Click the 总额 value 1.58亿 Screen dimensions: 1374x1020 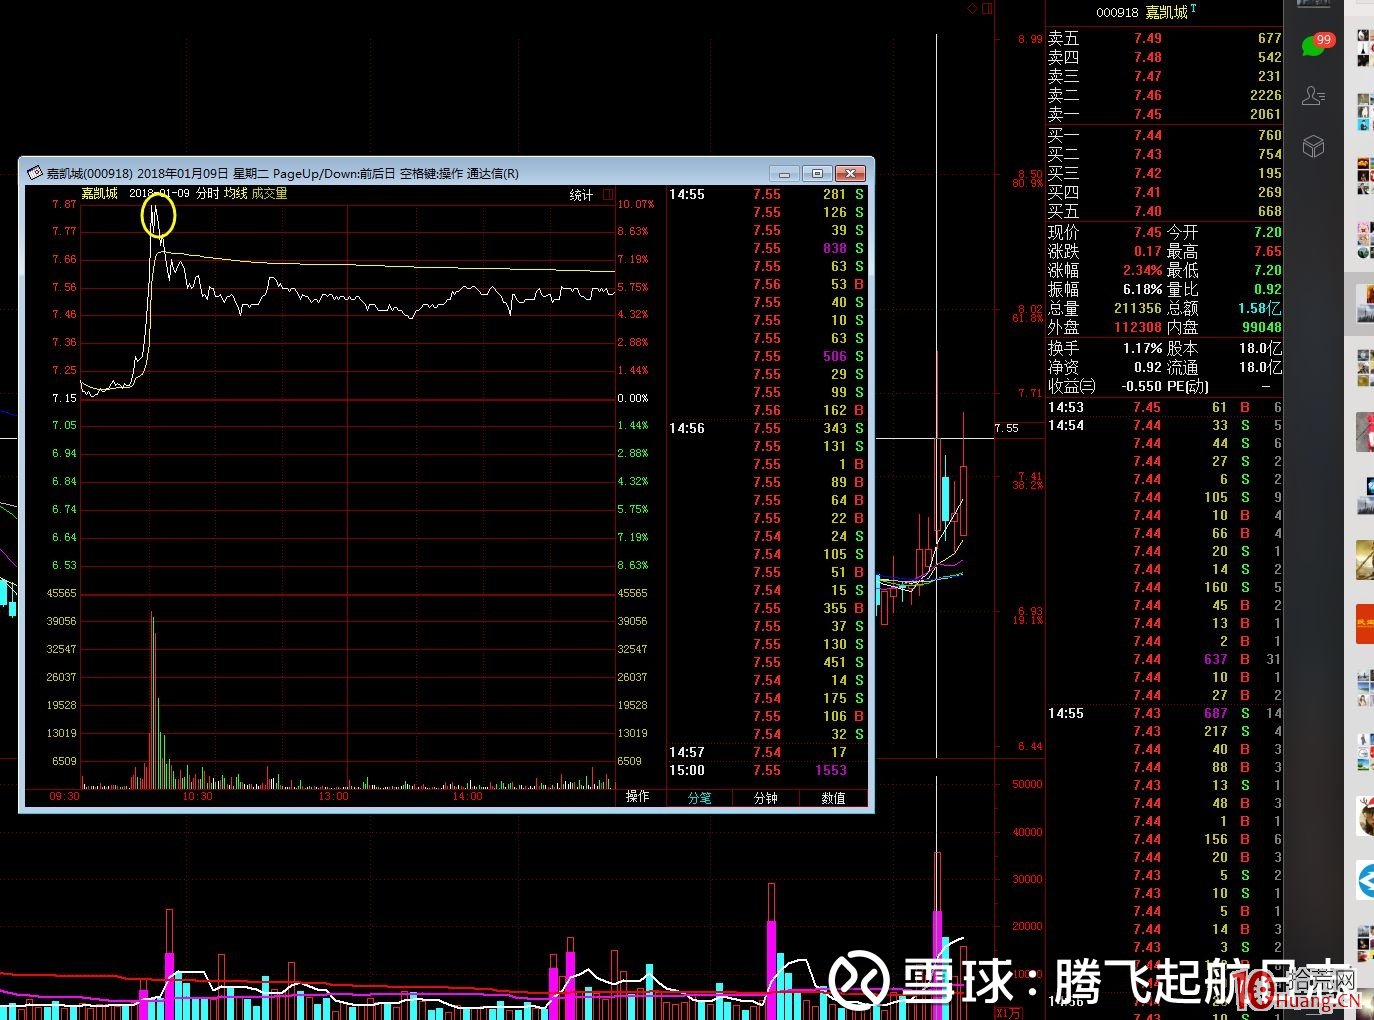coord(1260,308)
